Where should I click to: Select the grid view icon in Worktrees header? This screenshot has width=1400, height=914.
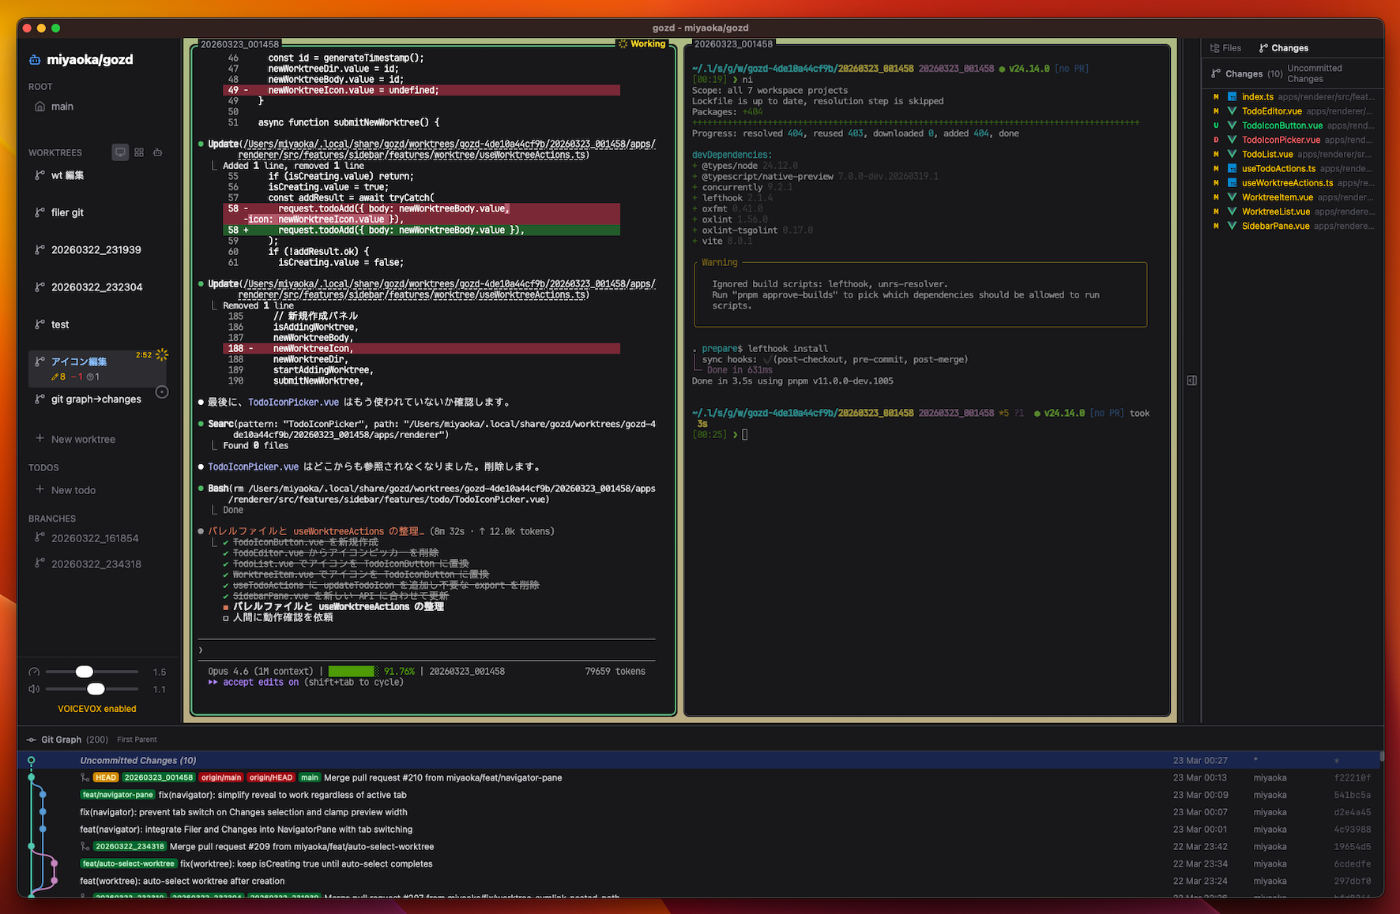(x=139, y=152)
